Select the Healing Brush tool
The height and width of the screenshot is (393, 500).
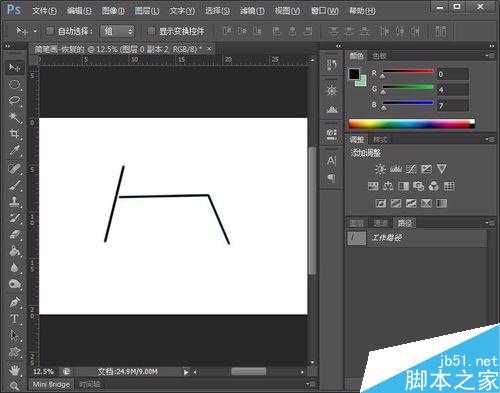14,169
